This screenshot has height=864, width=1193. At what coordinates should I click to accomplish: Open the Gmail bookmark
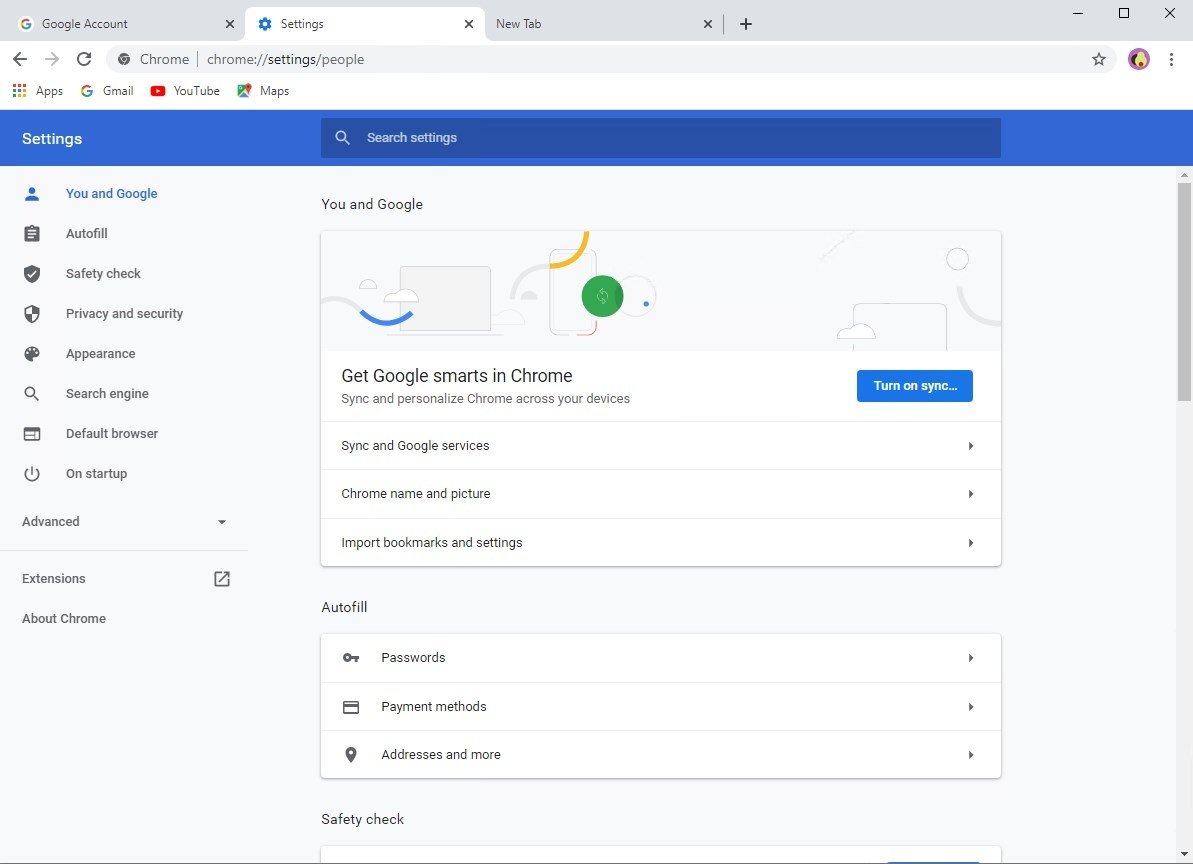point(107,91)
